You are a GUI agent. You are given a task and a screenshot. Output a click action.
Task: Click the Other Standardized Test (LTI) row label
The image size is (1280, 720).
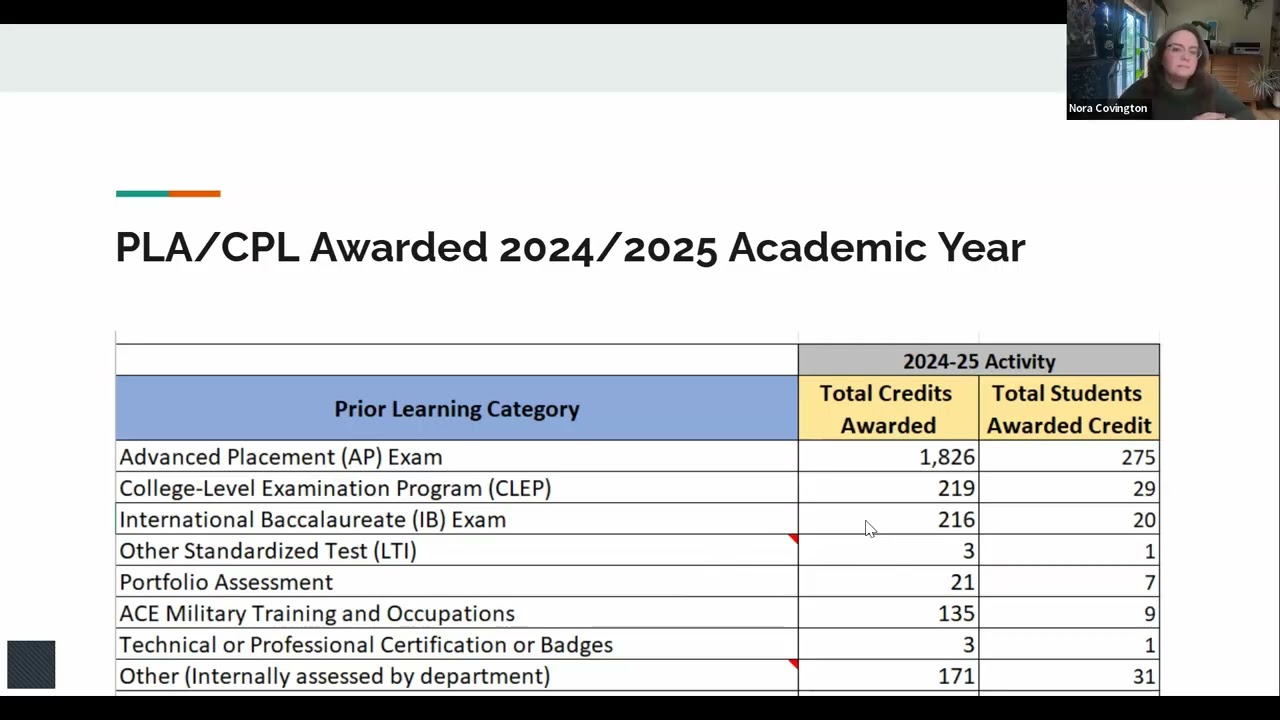pyautogui.click(x=268, y=551)
